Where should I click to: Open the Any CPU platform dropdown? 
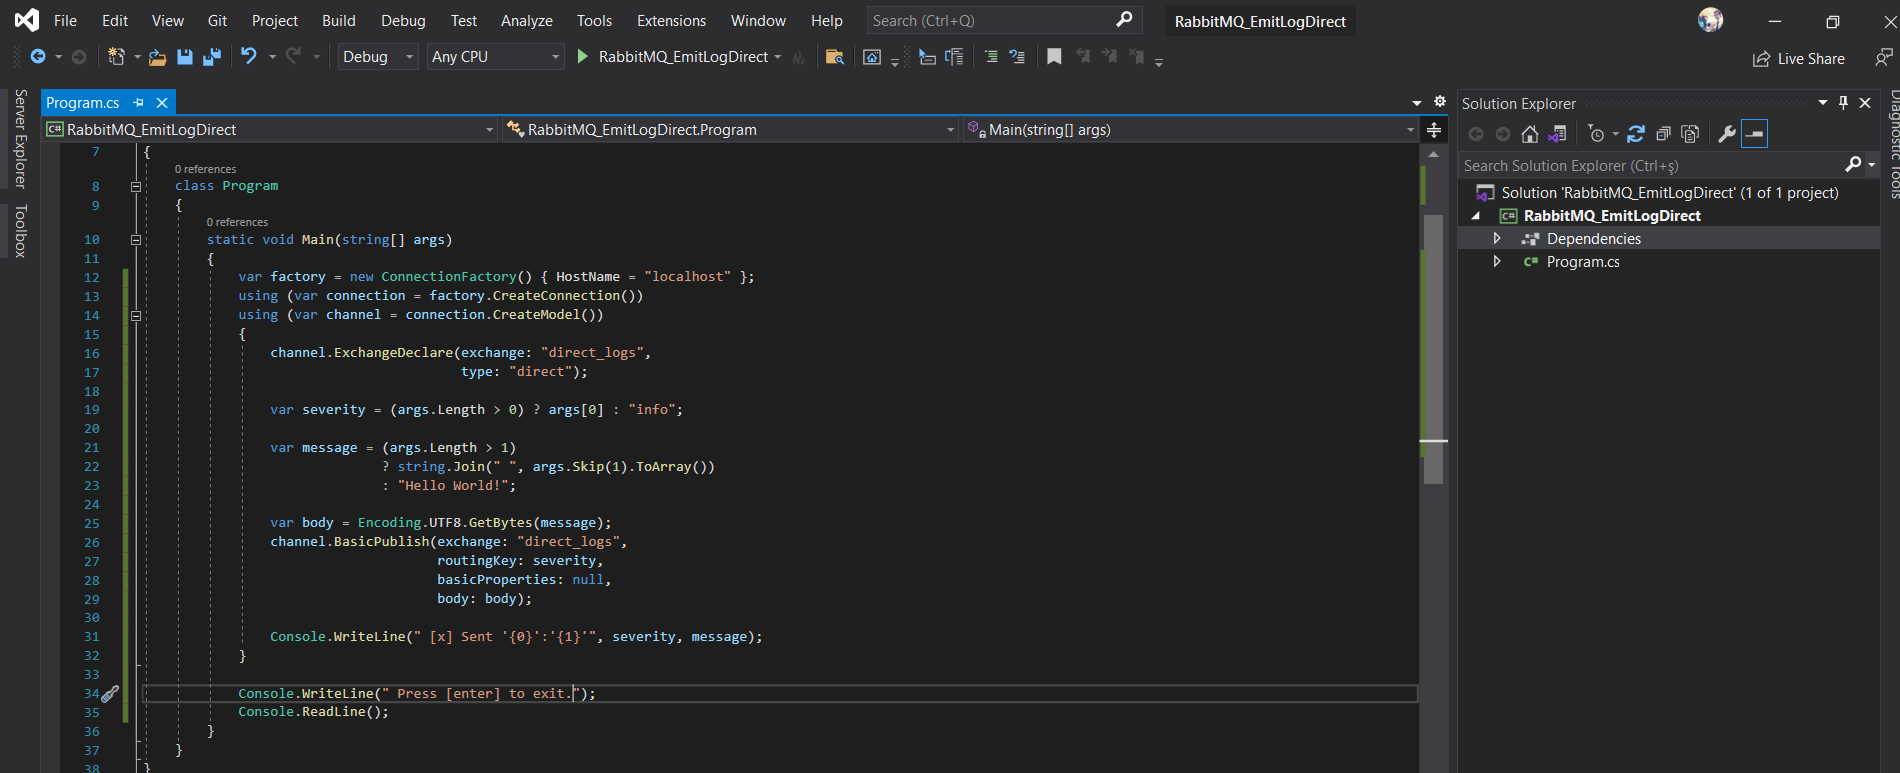(x=495, y=57)
